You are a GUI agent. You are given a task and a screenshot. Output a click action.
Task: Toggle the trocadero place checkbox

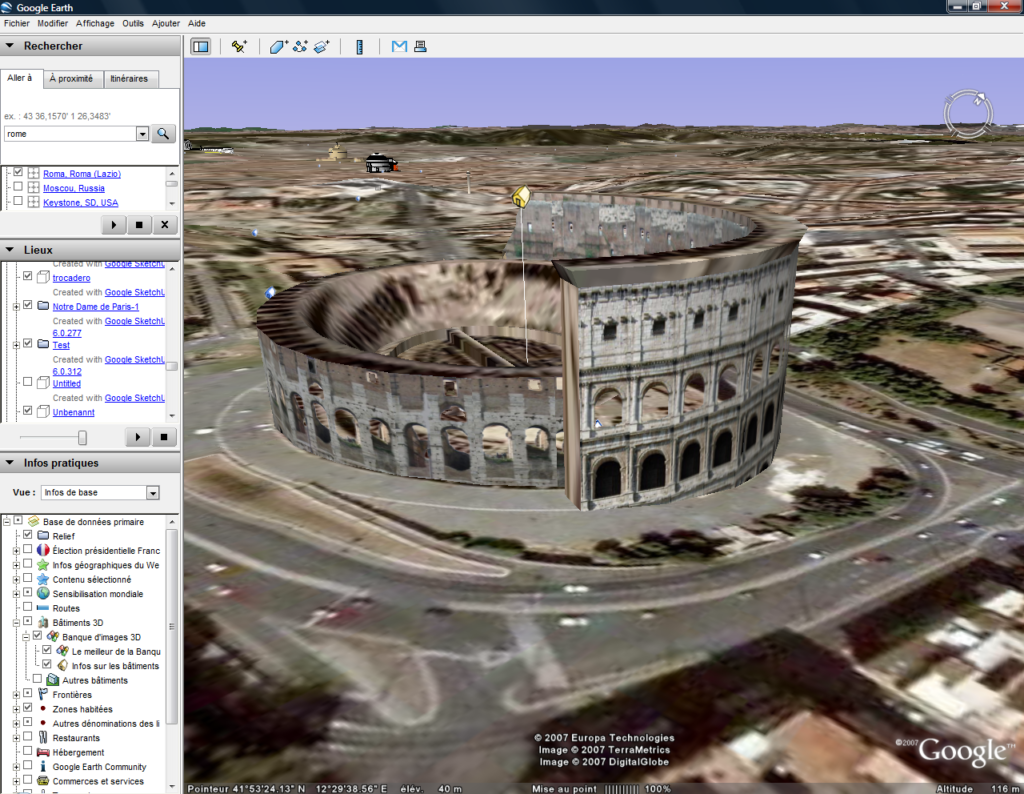tap(27, 276)
